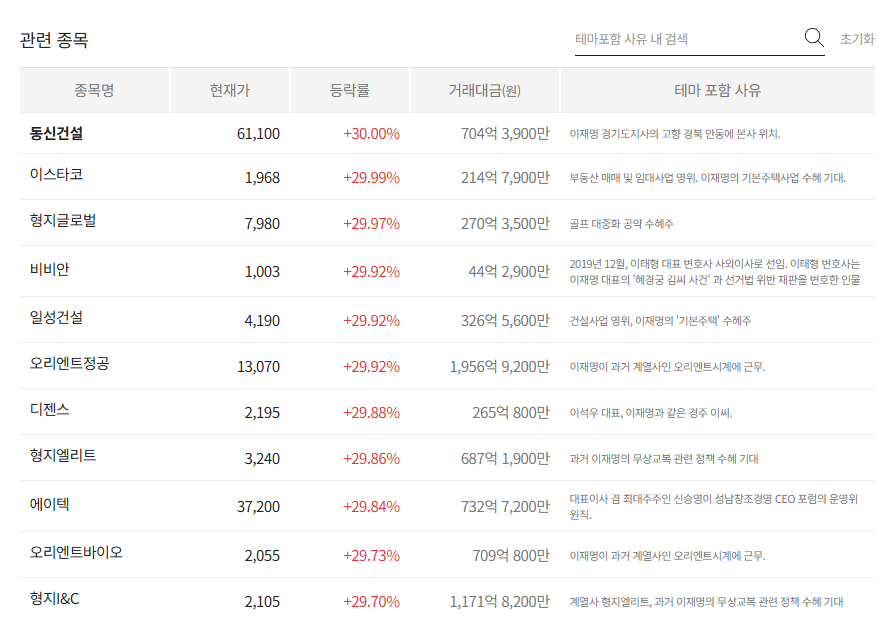The height and width of the screenshot is (619, 879).
Task: Select the 2,055 price cell
Action: pyautogui.click(x=262, y=556)
